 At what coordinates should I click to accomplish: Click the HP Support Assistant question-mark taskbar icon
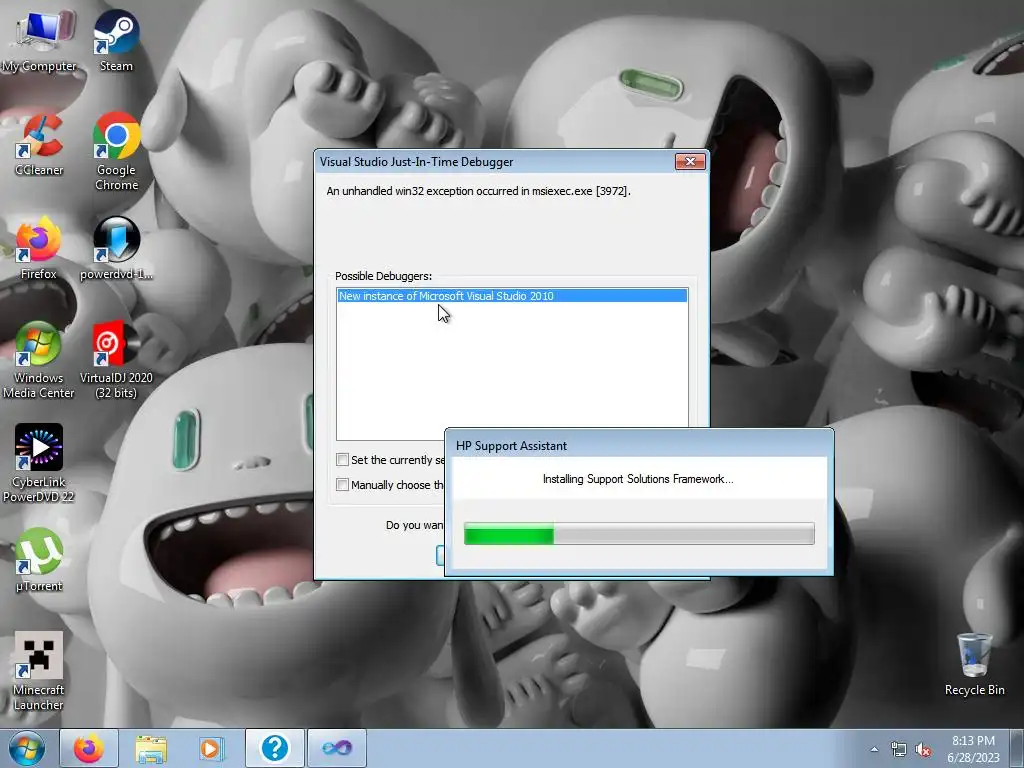tap(275, 748)
